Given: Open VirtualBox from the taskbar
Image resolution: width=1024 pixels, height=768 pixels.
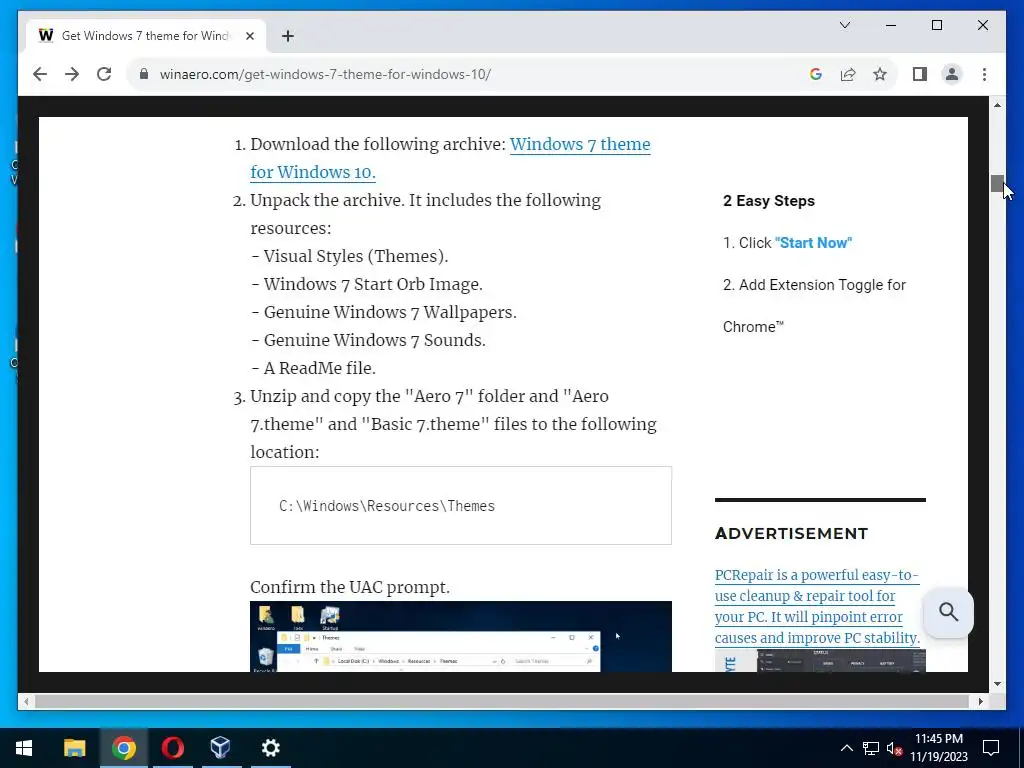Looking at the screenshot, I should tap(221, 748).
